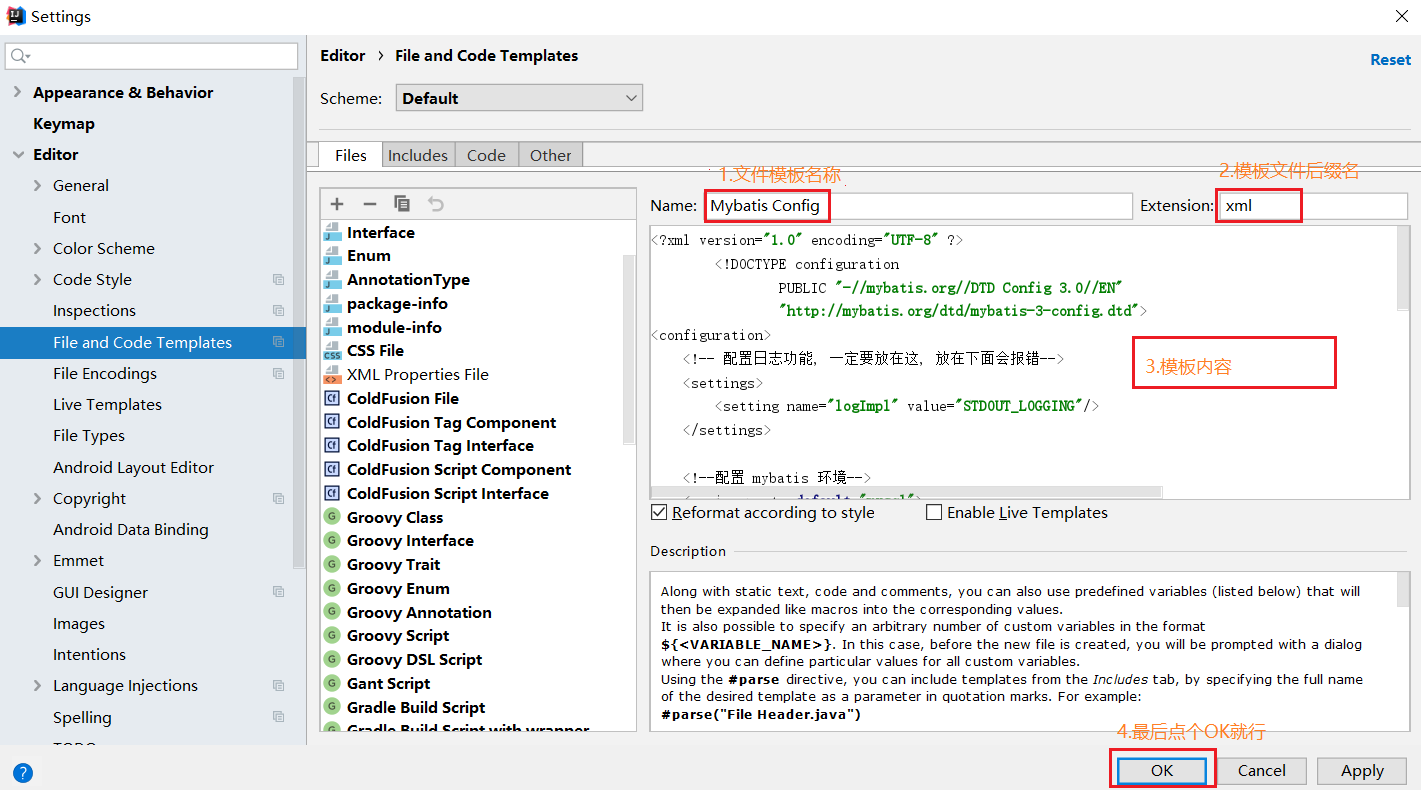Expand the Language Injections node
Image resolution: width=1421 pixels, height=790 pixels.
[x=38, y=686]
